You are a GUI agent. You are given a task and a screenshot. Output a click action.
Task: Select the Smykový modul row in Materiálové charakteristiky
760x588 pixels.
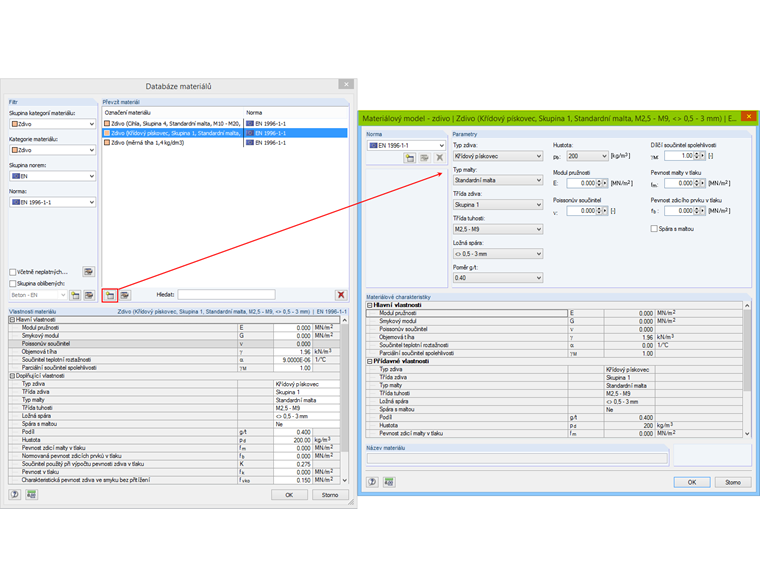pos(555,321)
